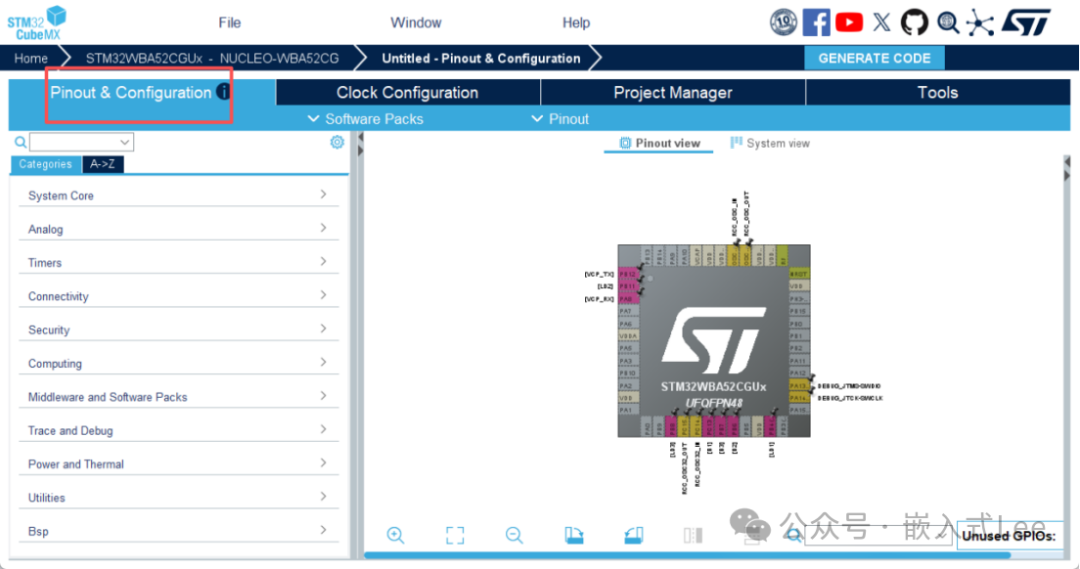1080x569 pixels.
Task: Rotate chip counter-clockwise icon
Action: [x=634, y=535]
